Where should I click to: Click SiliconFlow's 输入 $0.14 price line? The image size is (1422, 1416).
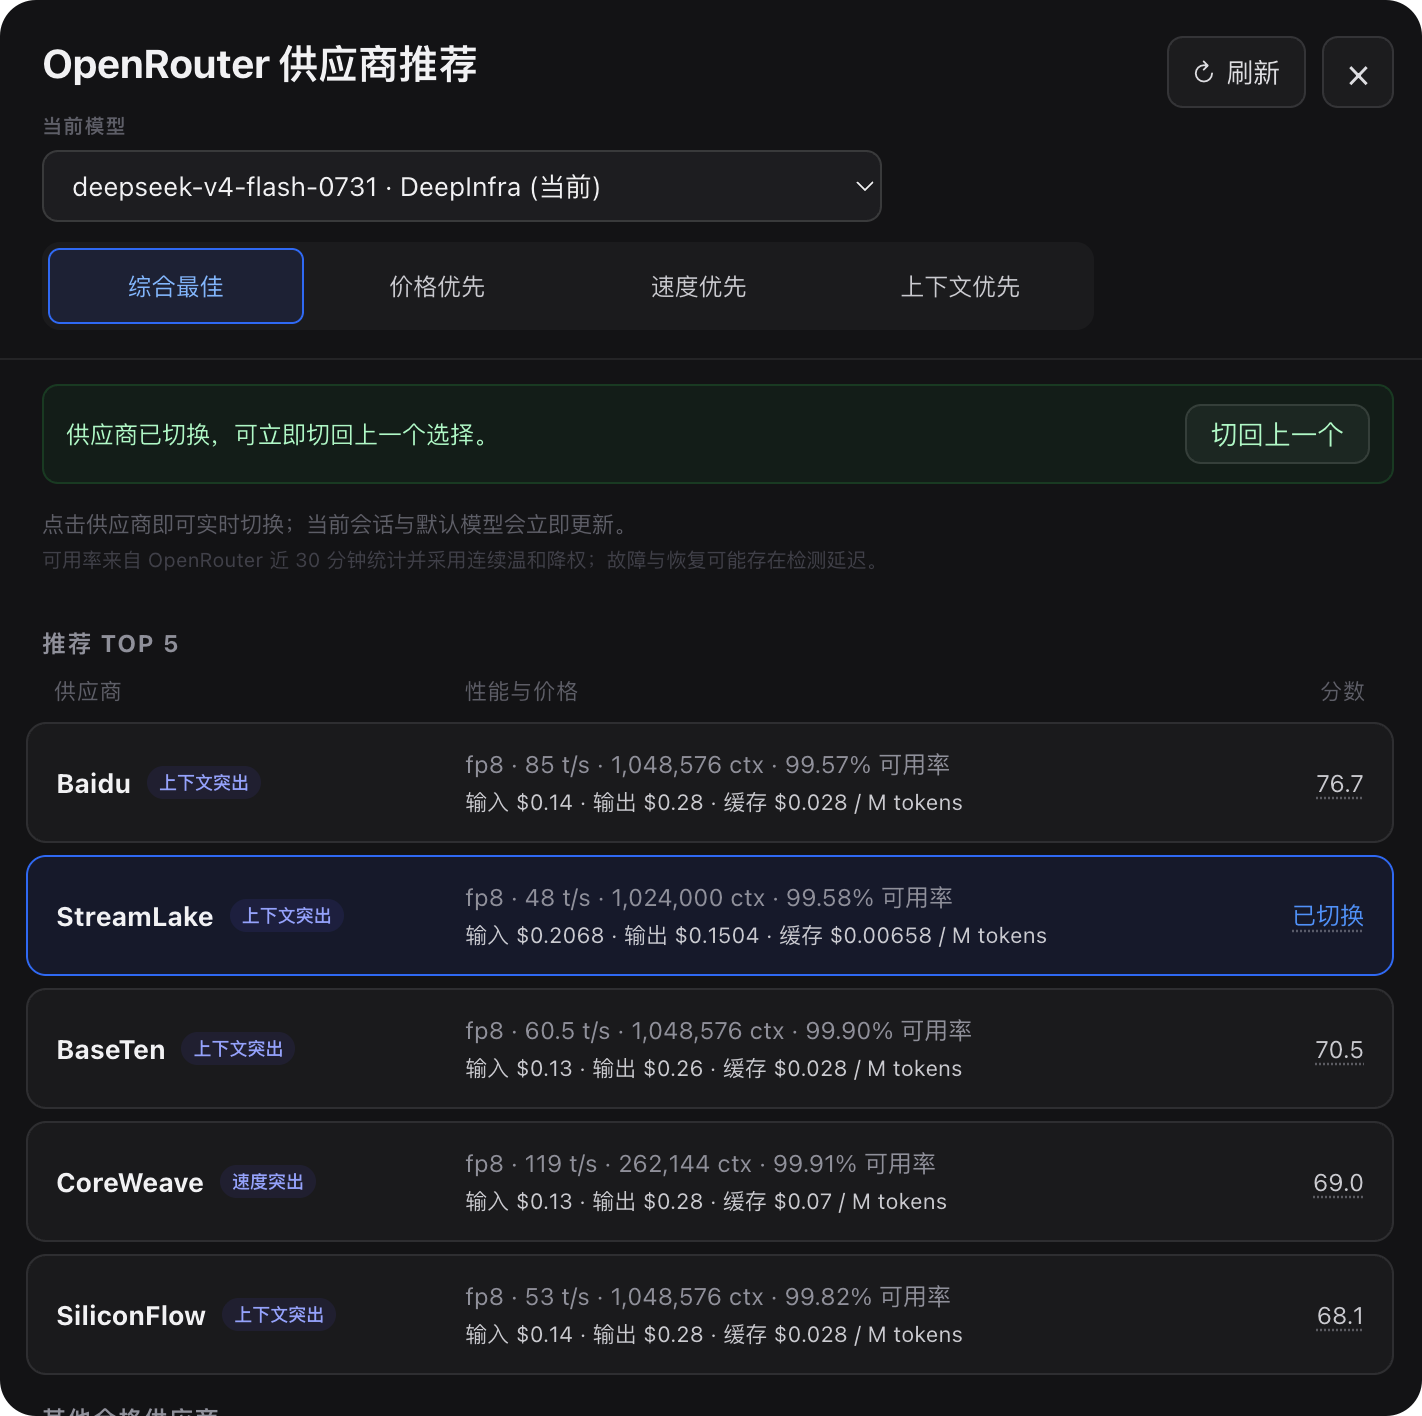pyautogui.click(x=714, y=1335)
